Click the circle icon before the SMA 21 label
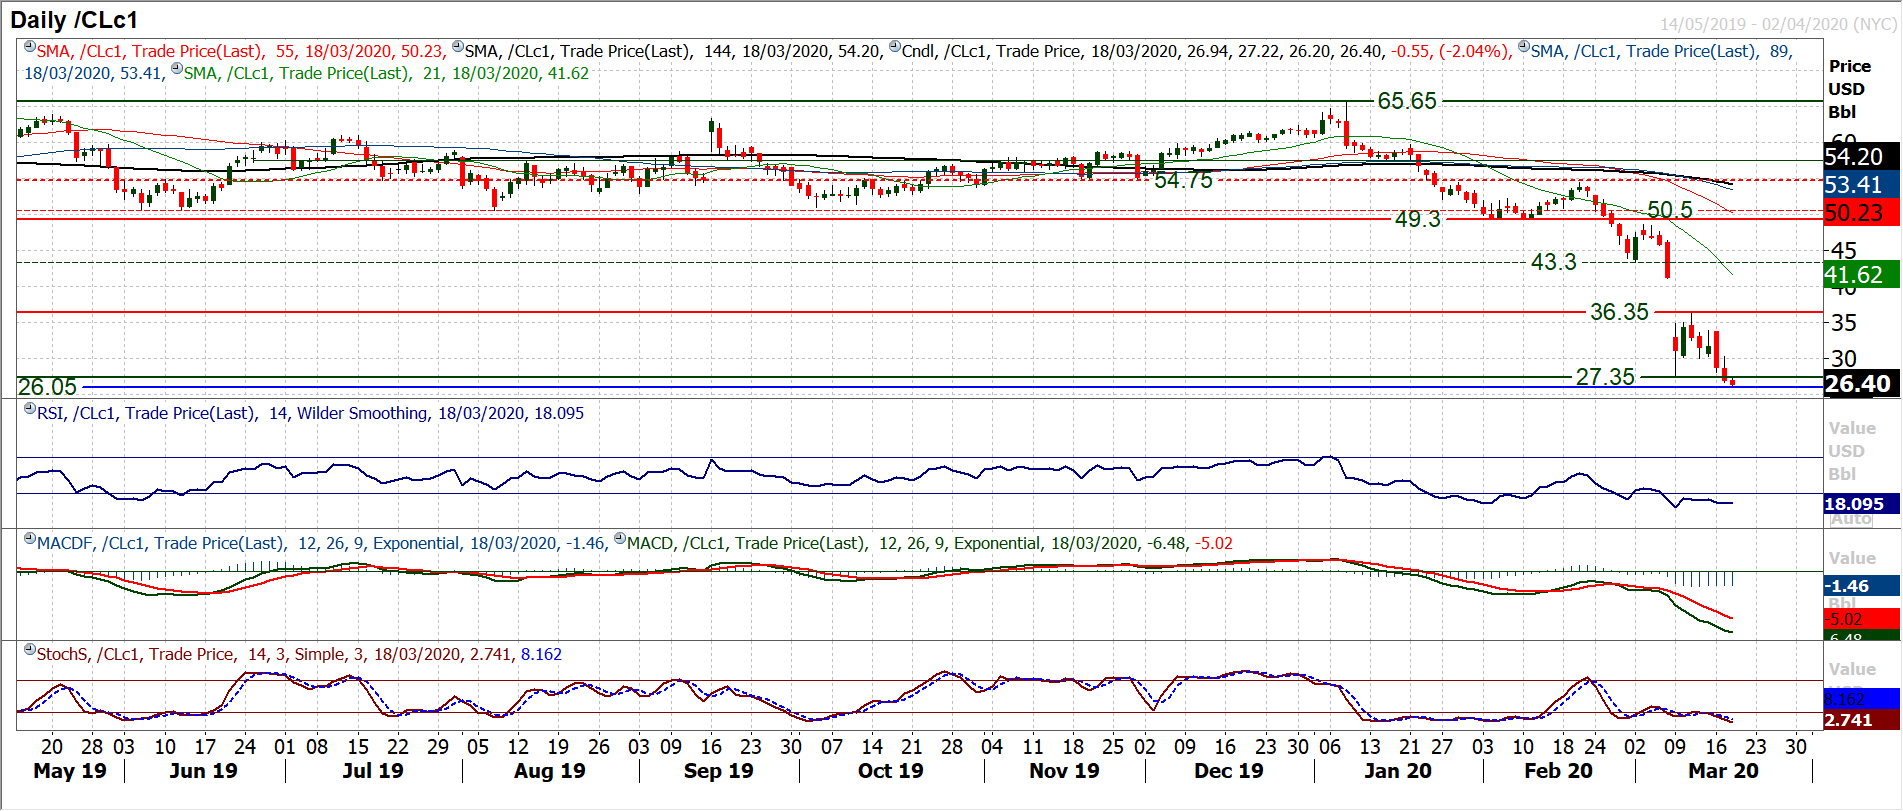This screenshot has width=1903, height=811. pyautogui.click(x=177, y=69)
